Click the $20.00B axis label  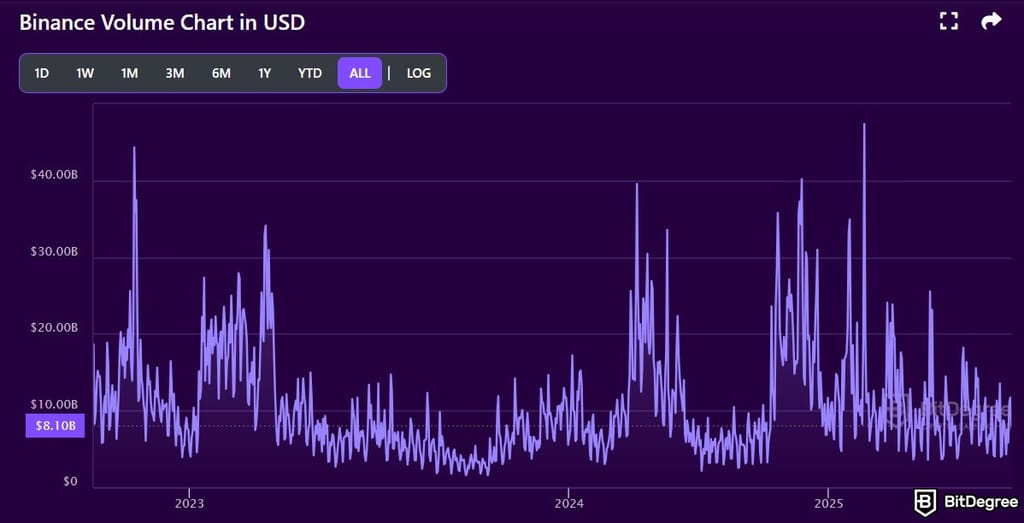pyautogui.click(x=54, y=329)
